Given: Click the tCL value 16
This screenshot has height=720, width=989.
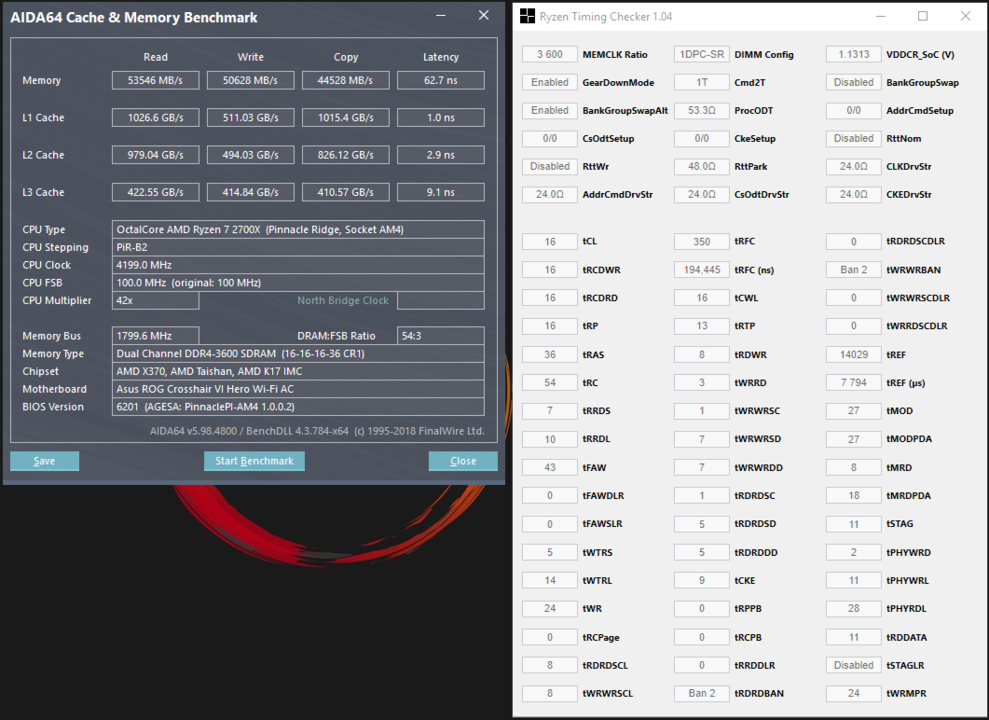Looking at the screenshot, I should point(550,241).
